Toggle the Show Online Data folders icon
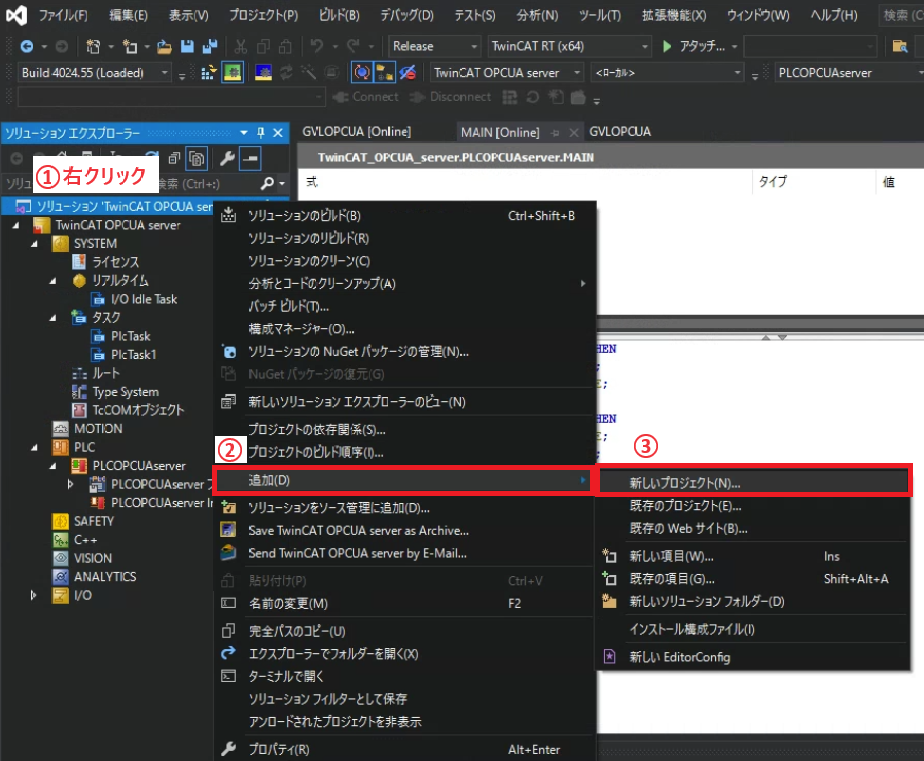 (385, 73)
